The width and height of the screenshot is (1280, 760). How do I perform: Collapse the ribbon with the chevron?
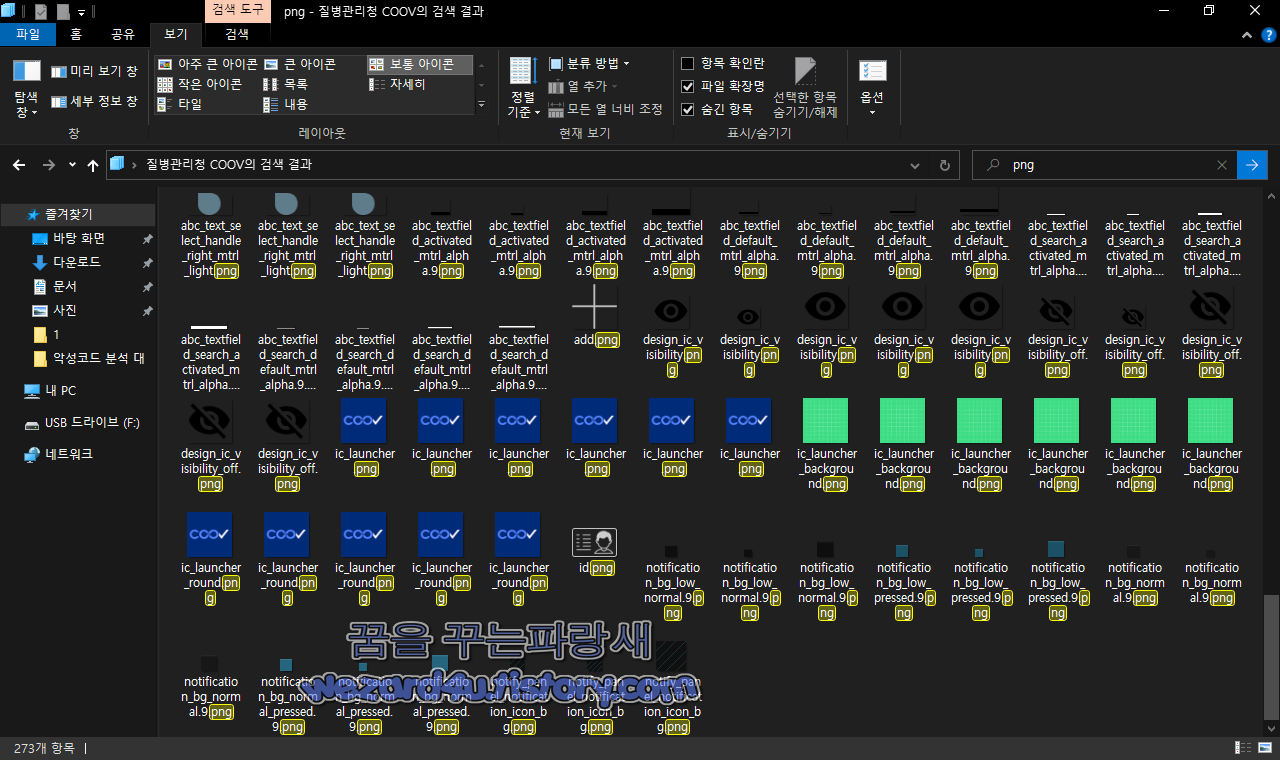tap(1246, 34)
